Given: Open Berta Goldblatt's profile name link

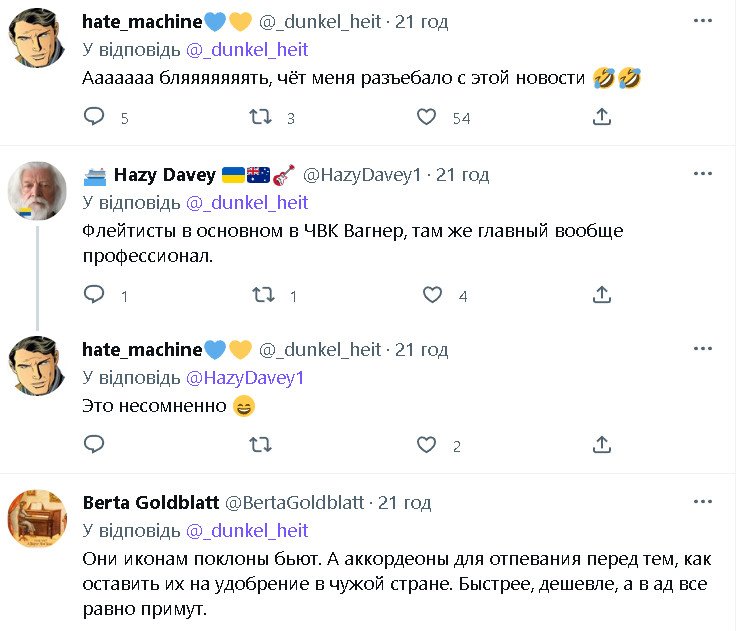Looking at the screenshot, I should (150, 502).
